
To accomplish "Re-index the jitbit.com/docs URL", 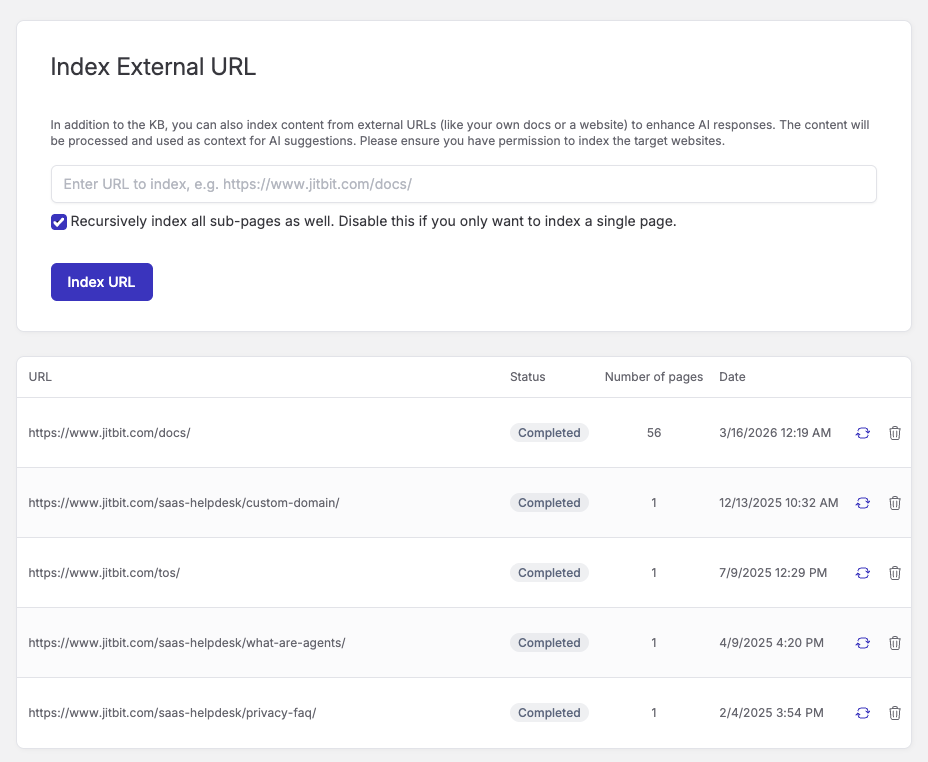I will point(862,433).
